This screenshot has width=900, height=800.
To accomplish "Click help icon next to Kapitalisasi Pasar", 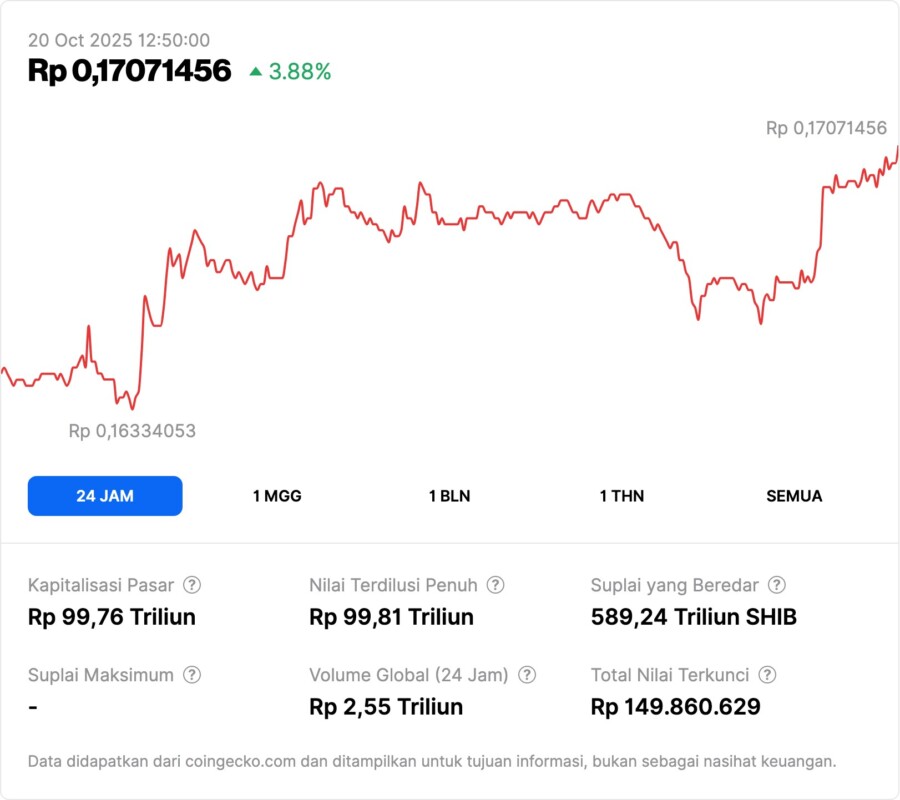I will [192, 585].
